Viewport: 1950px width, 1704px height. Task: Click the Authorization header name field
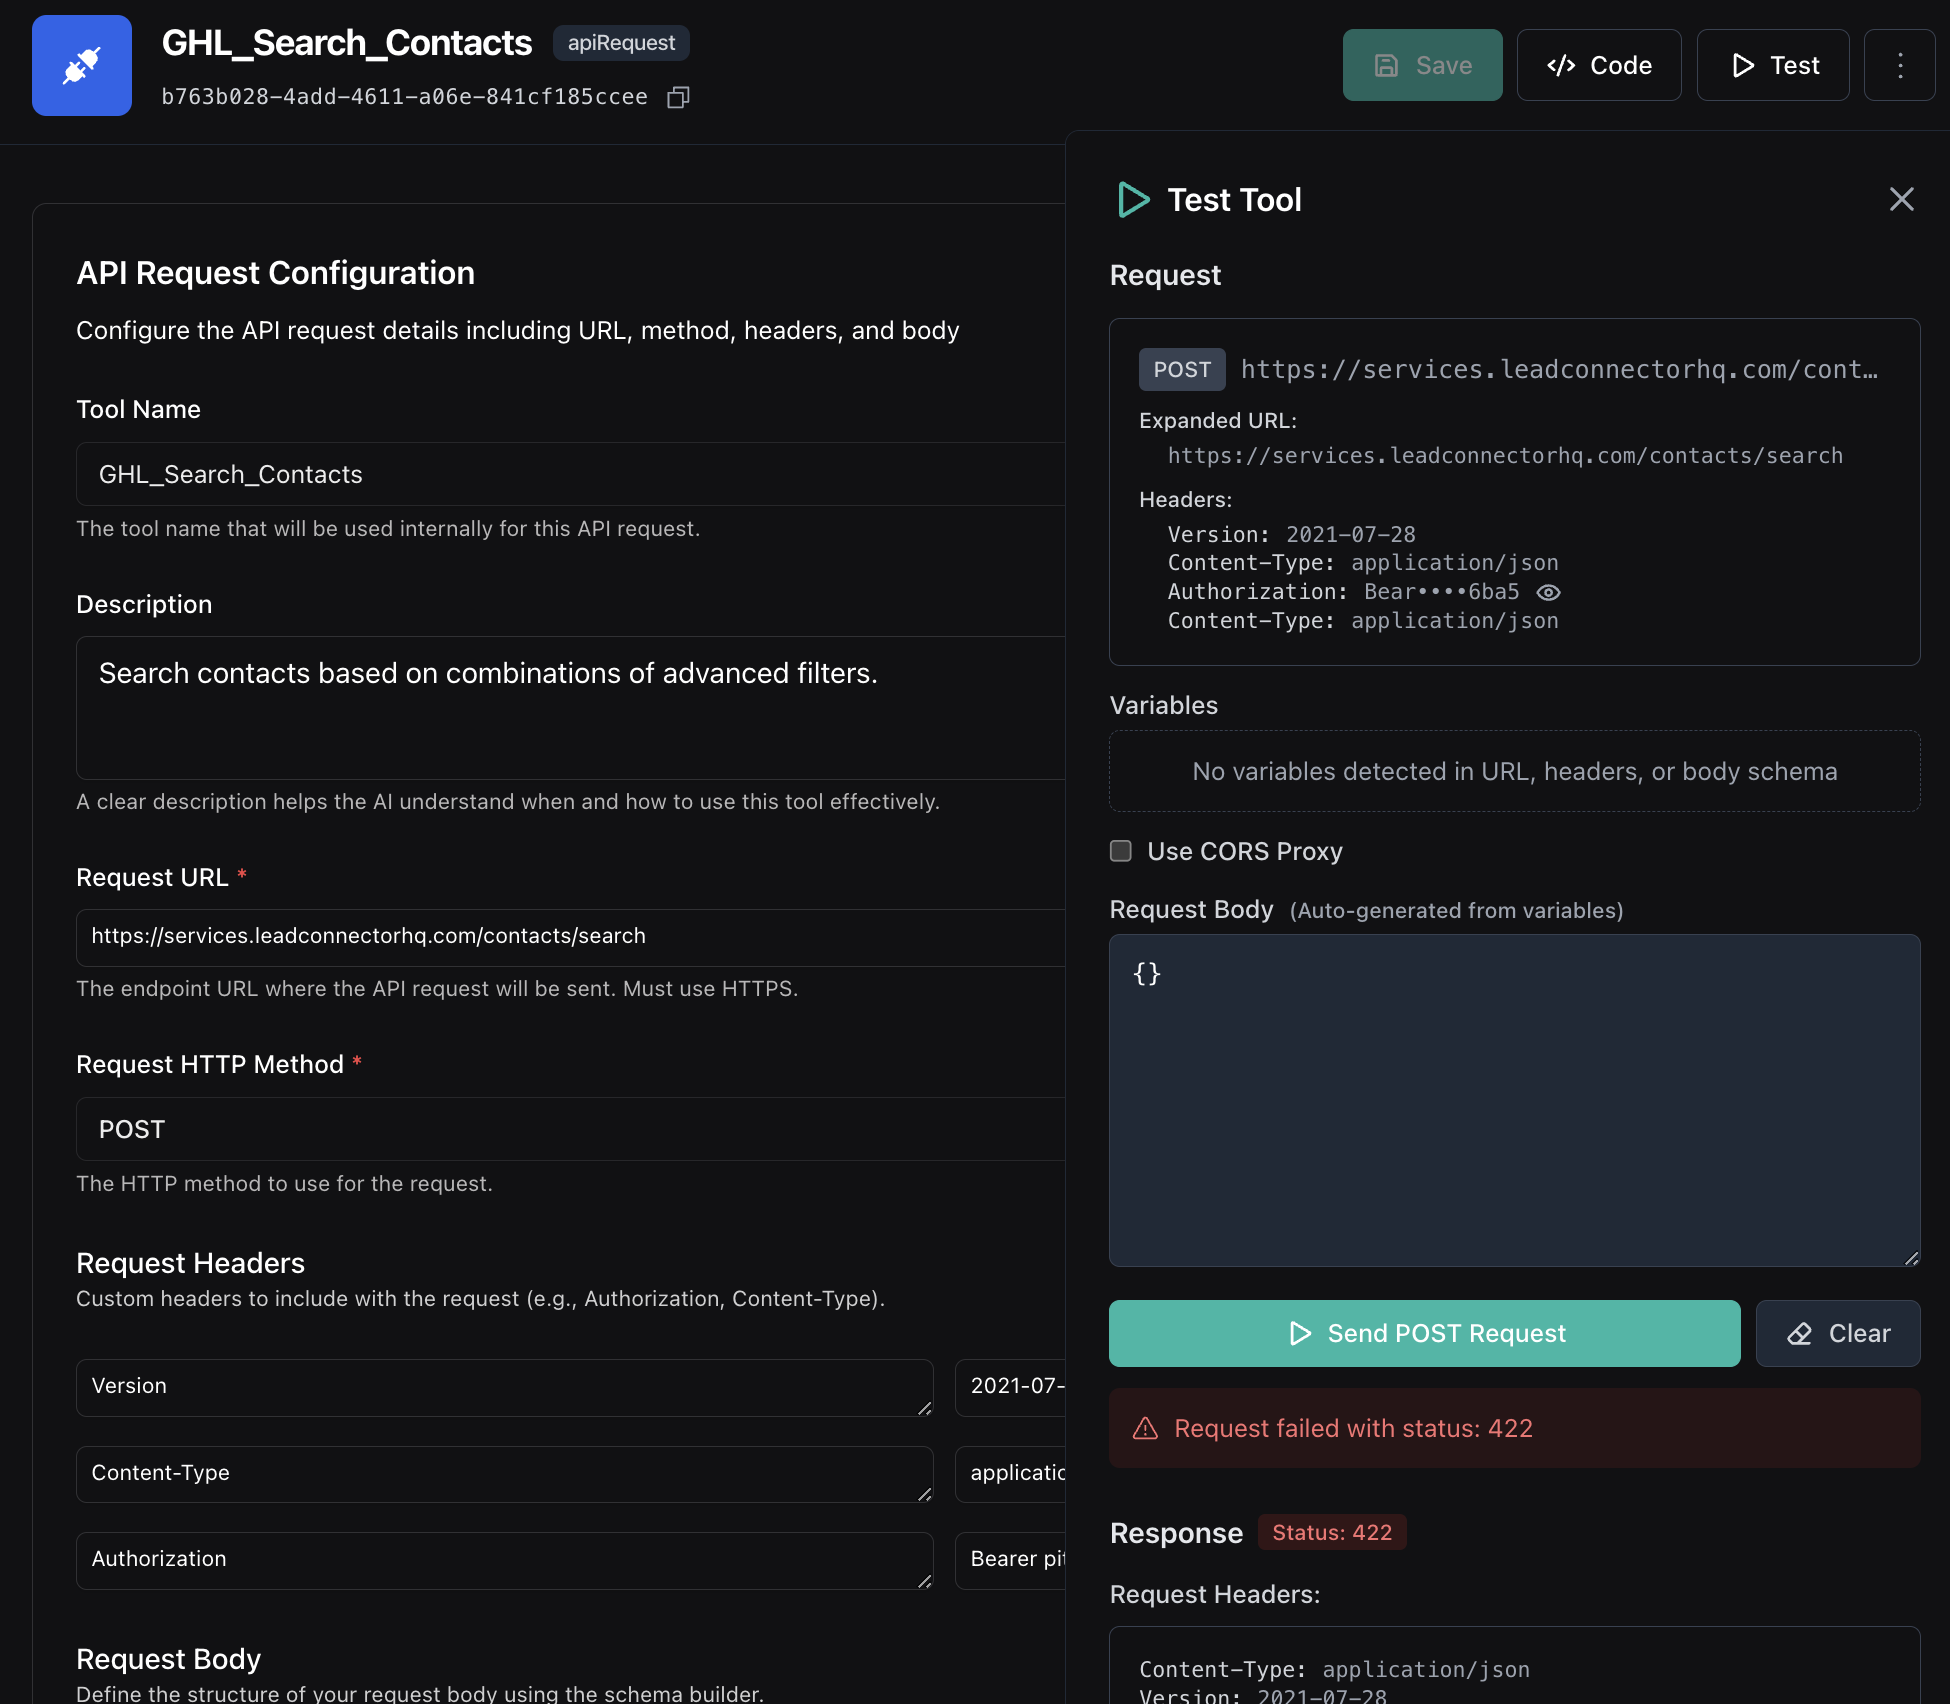(504, 1559)
